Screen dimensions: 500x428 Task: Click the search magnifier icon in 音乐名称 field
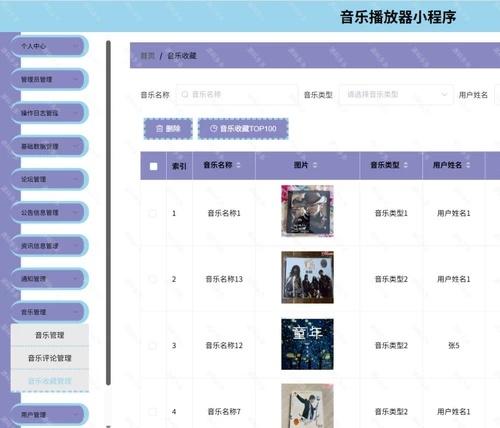point(185,94)
